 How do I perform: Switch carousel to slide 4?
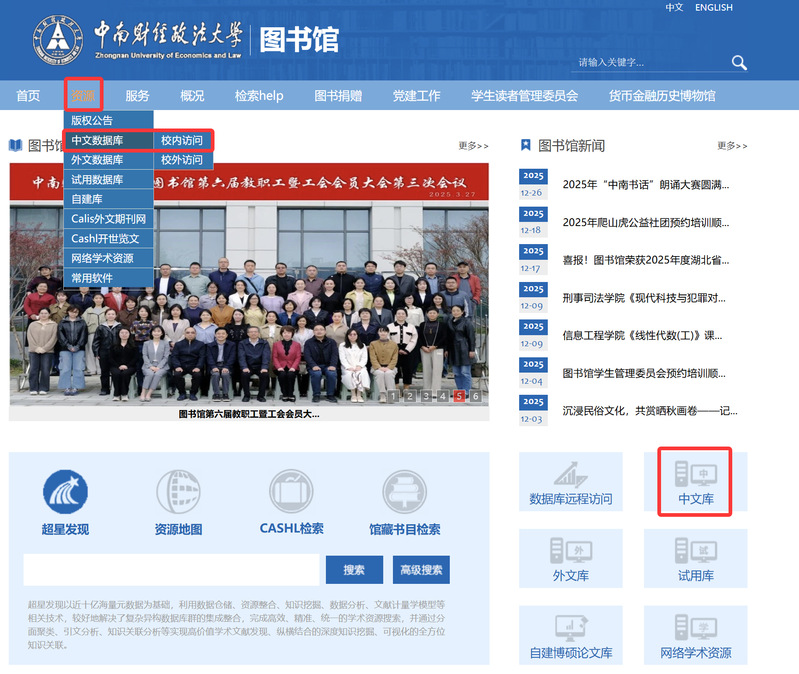443,396
